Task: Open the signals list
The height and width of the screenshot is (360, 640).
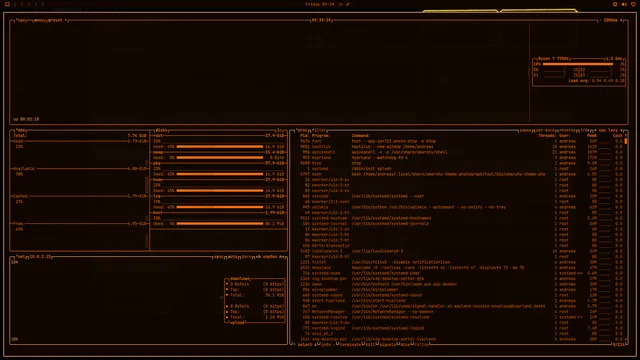Action: tap(388, 344)
